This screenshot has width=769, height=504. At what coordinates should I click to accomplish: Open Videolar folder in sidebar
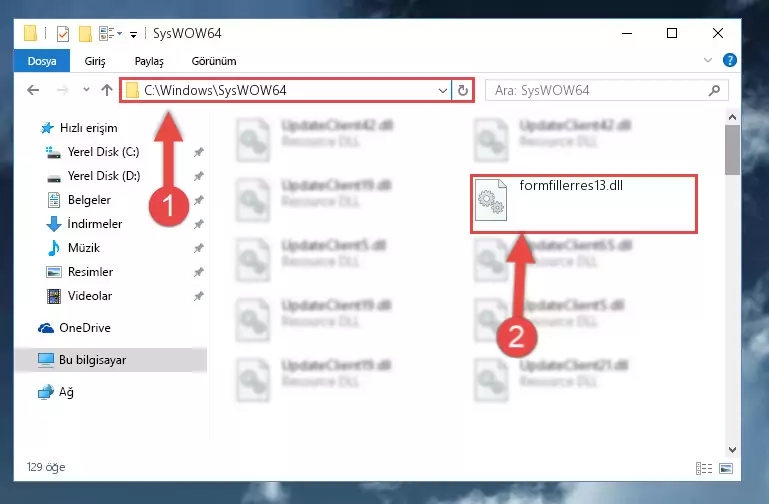(79, 296)
